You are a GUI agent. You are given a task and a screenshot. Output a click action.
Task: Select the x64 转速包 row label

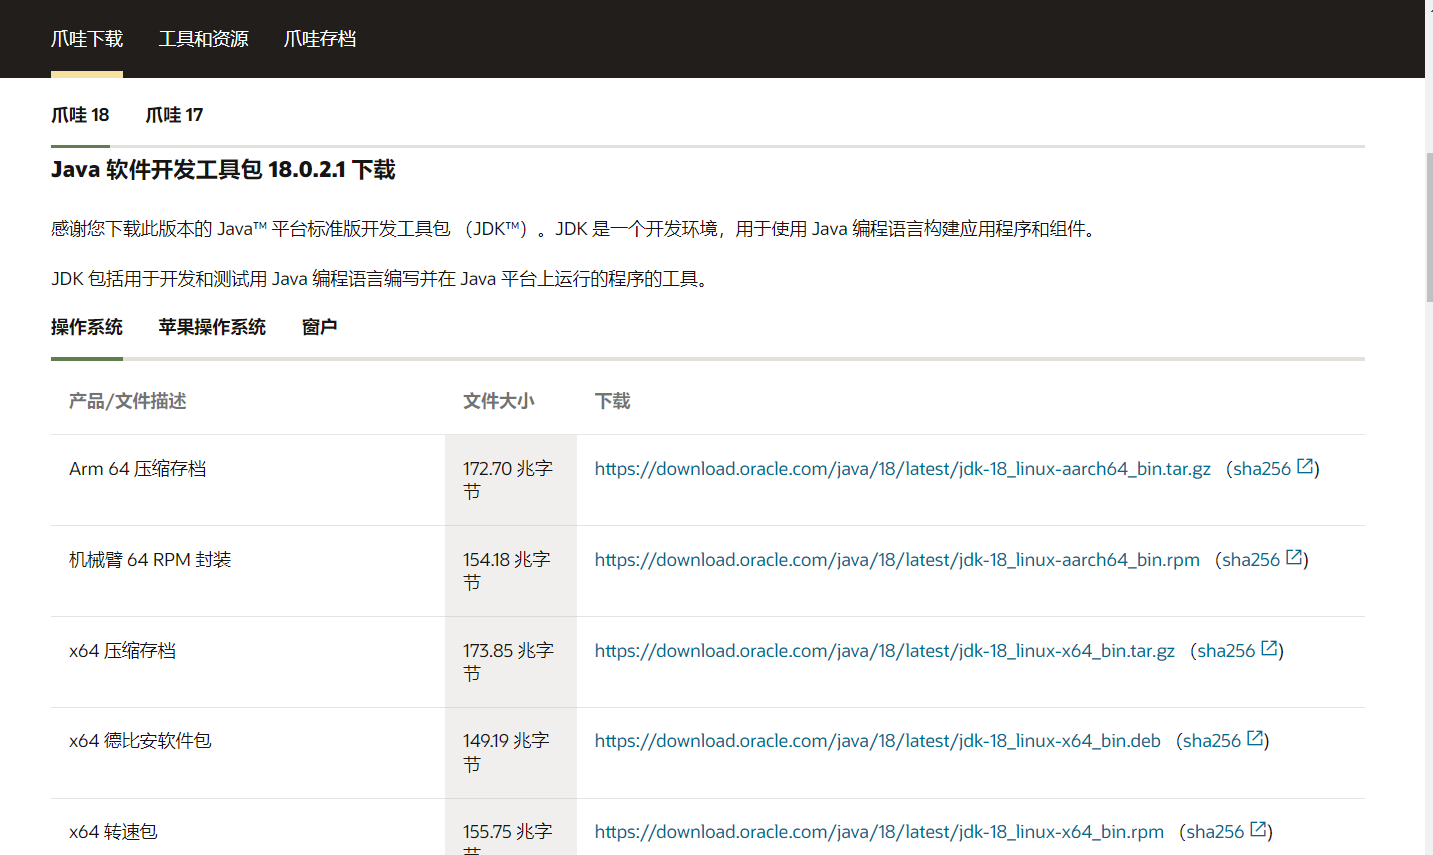click(x=113, y=832)
